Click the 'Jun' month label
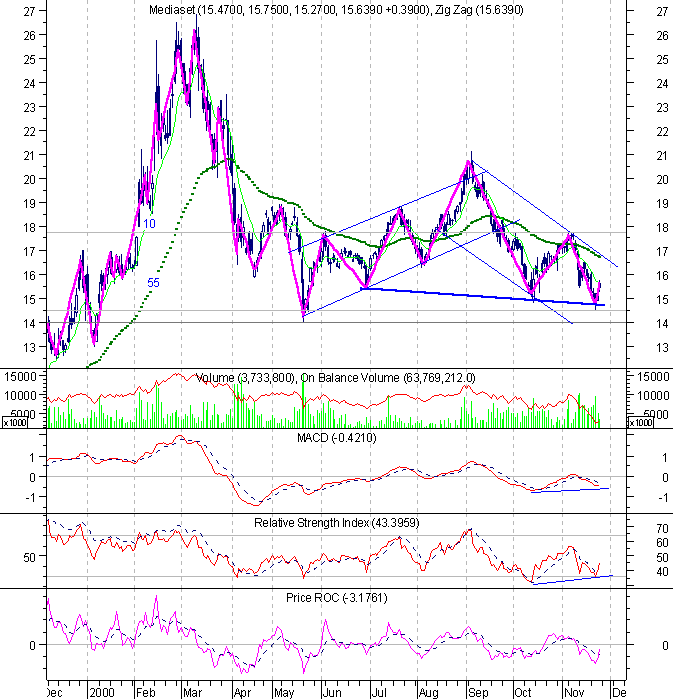 click(332, 693)
